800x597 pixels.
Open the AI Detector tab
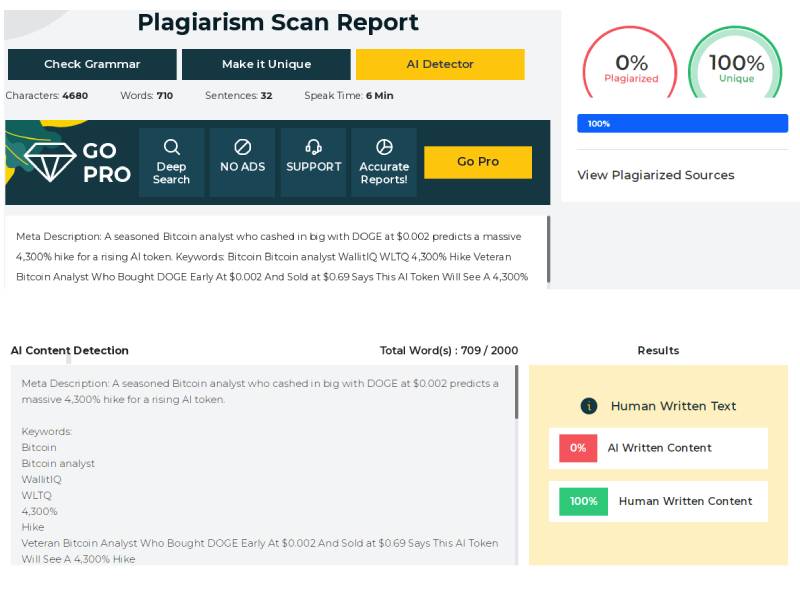(440, 64)
